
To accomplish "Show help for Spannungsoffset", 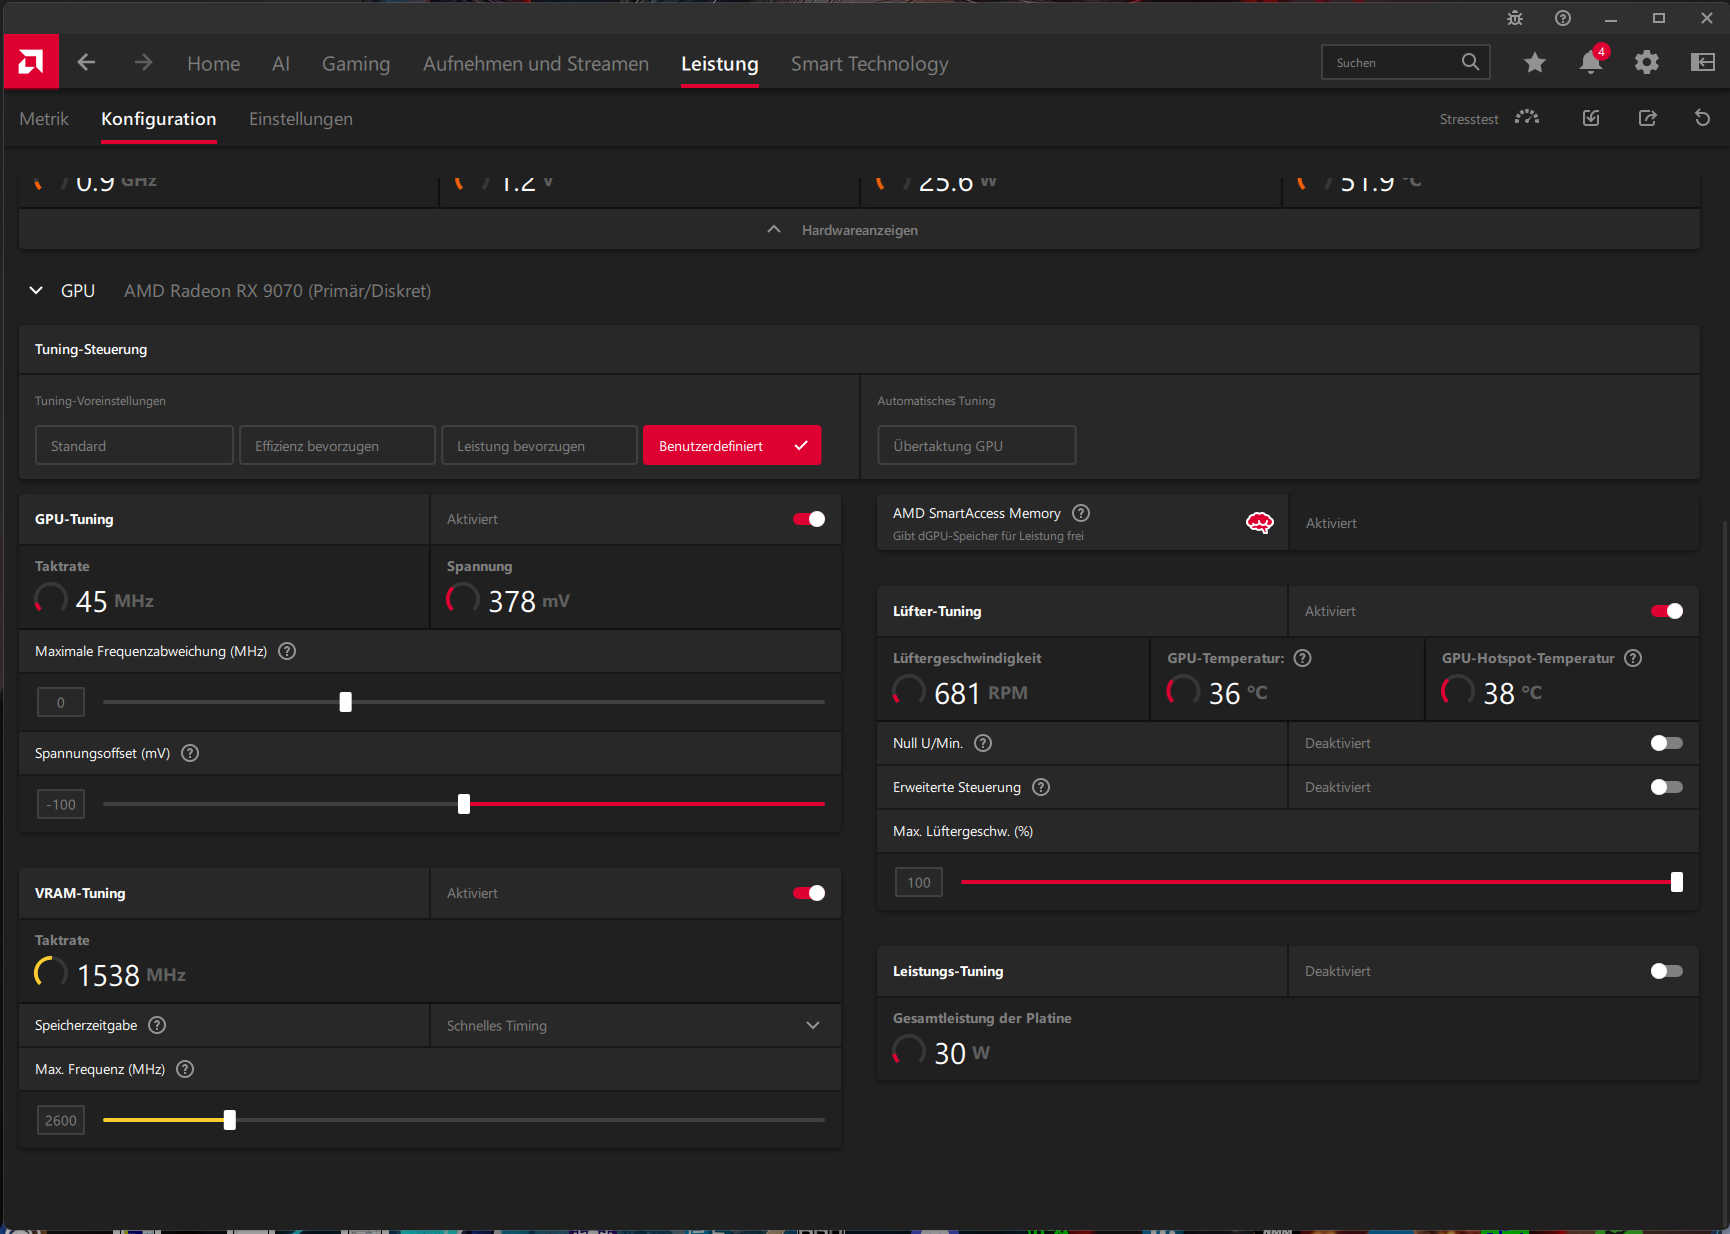I will coord(190,753).
